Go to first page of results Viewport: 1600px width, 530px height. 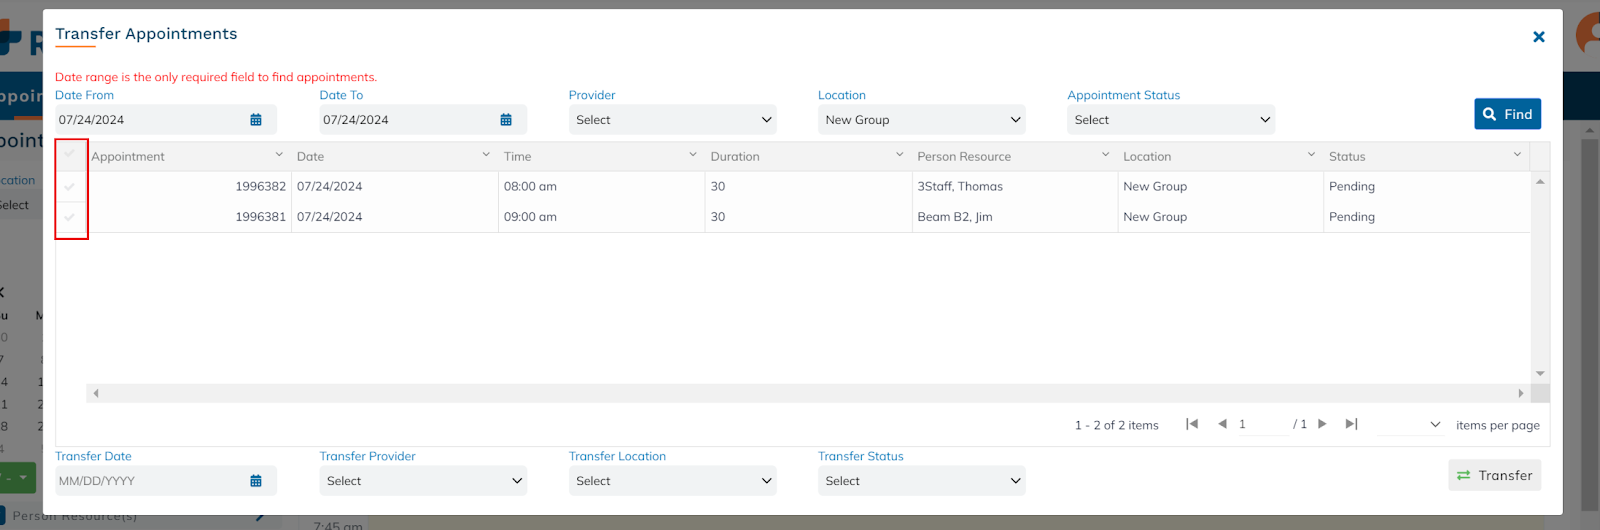1191,424
